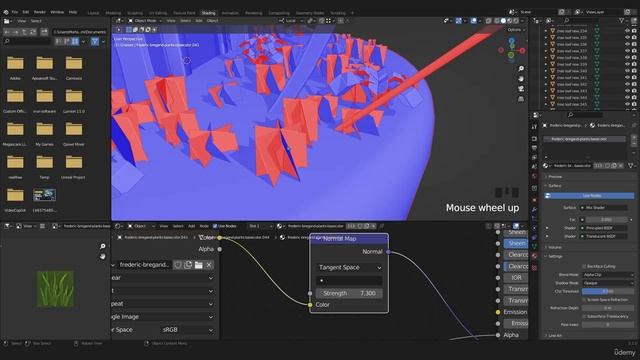Enable the Backface Culling checkbox
Screen dimensions: 640x360
[x=584, y=266]
